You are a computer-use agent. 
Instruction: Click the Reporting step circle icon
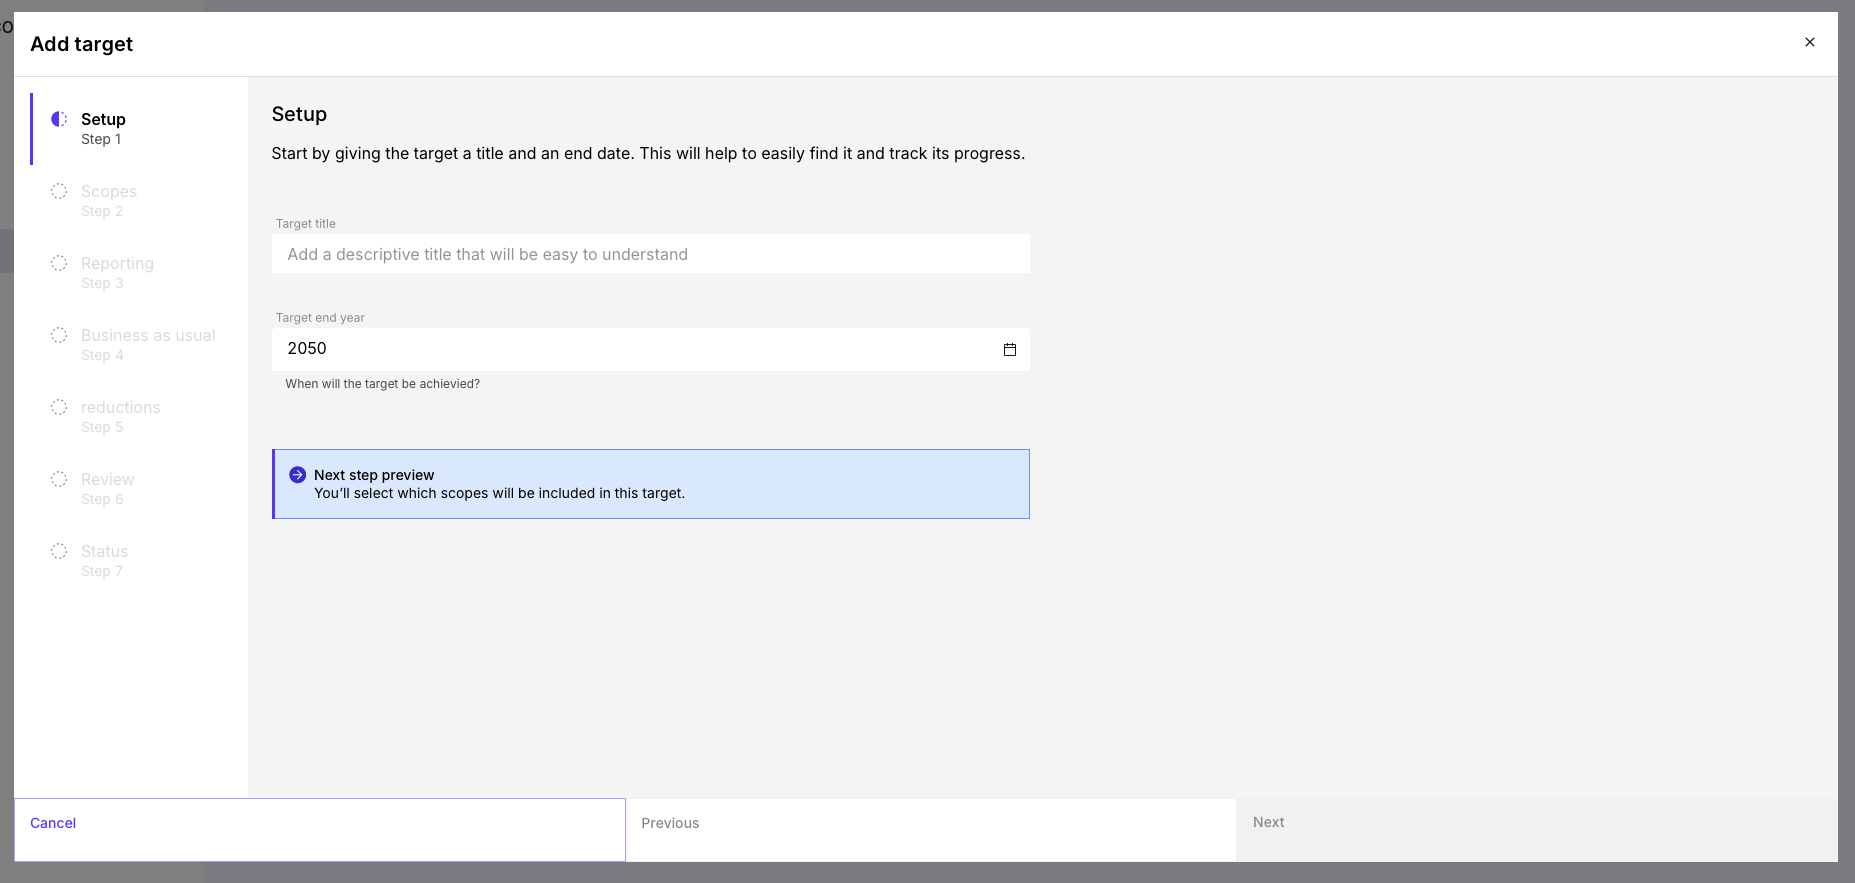click(x=59, y=263)
